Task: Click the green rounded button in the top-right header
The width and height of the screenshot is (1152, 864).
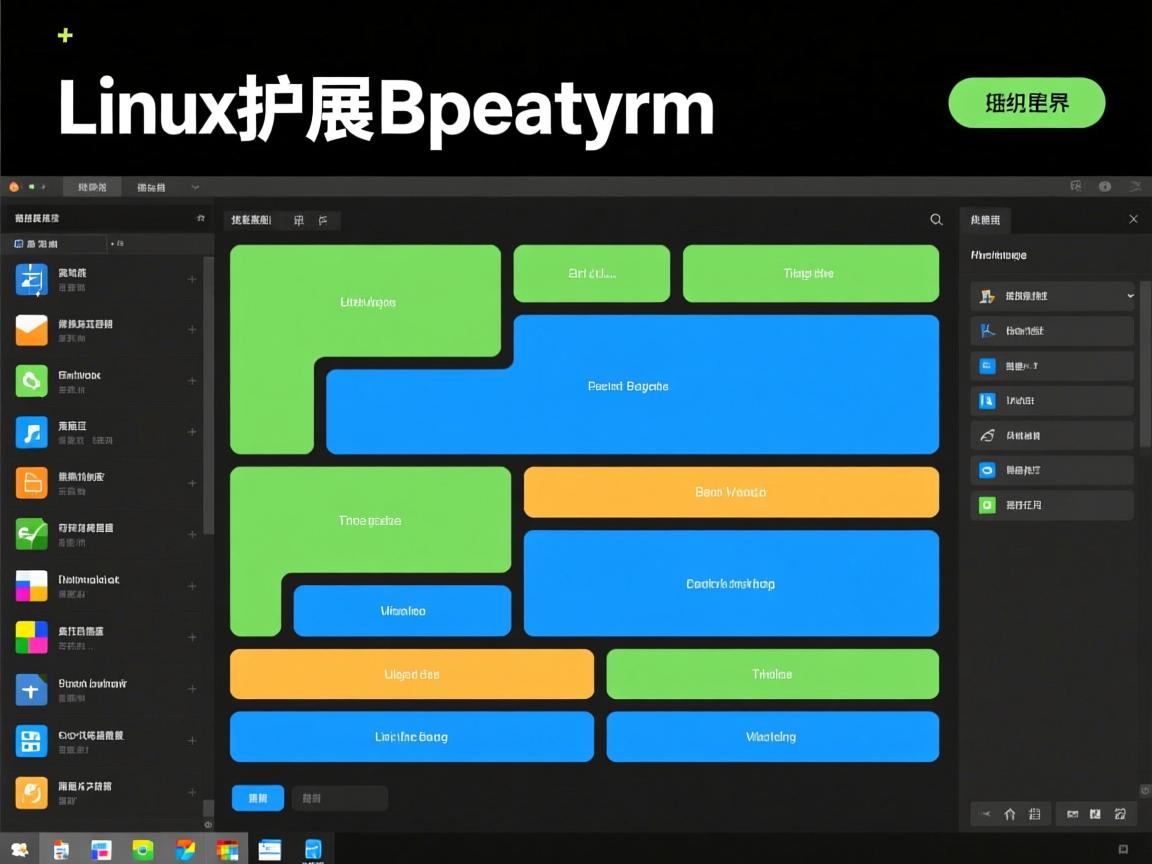Action: tap(1026, 102)
